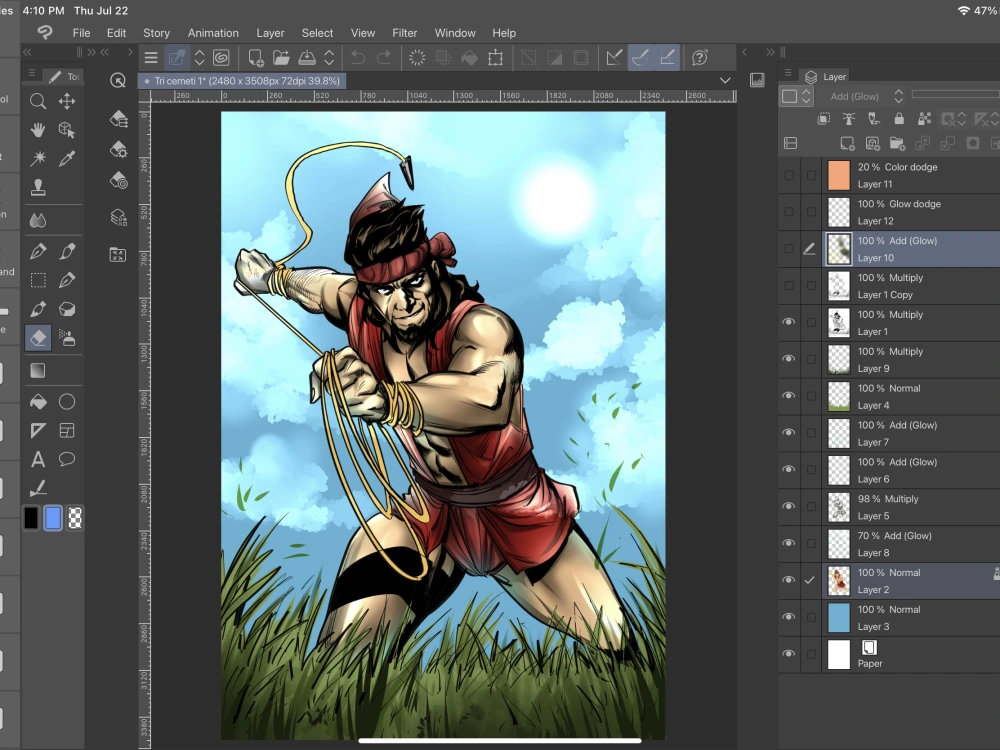Click the Undo button in toolbar
Screen dimensions: 1000x750
click(357, 58)
